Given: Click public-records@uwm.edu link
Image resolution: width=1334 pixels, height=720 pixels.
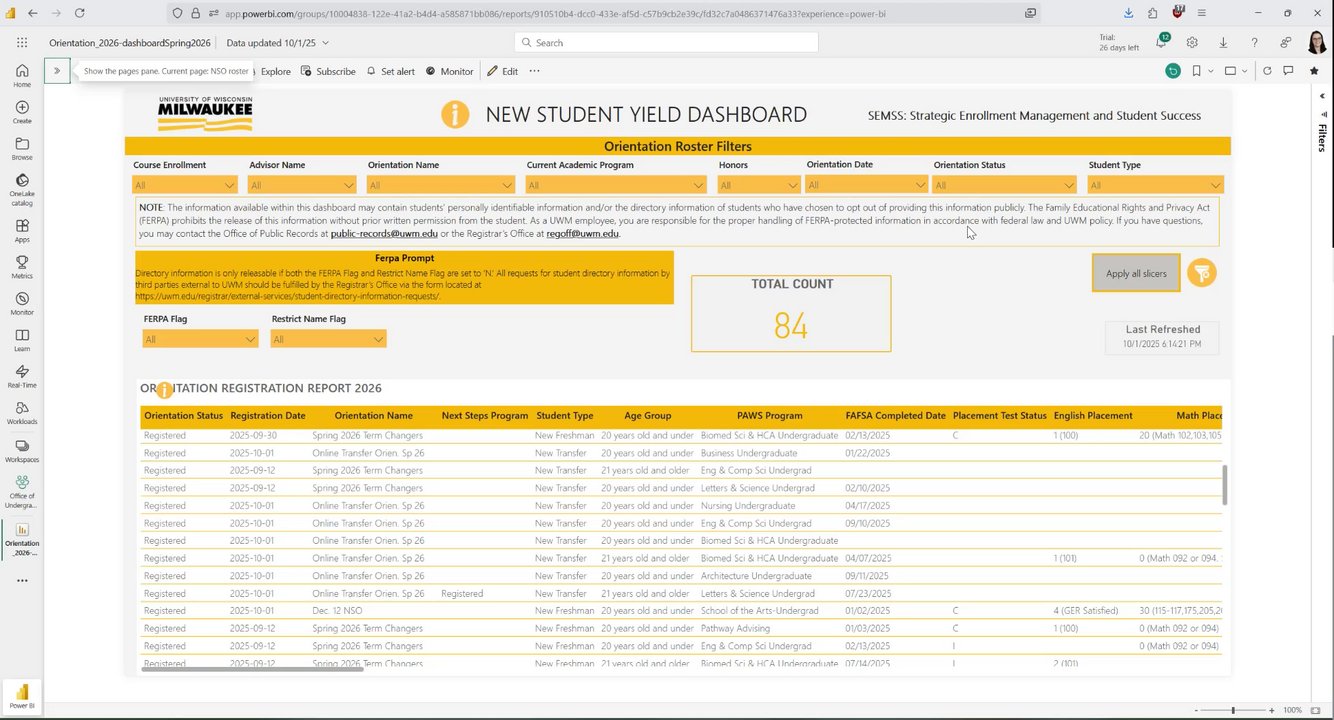Looking at the screenshot, I should tap(384, 233).
